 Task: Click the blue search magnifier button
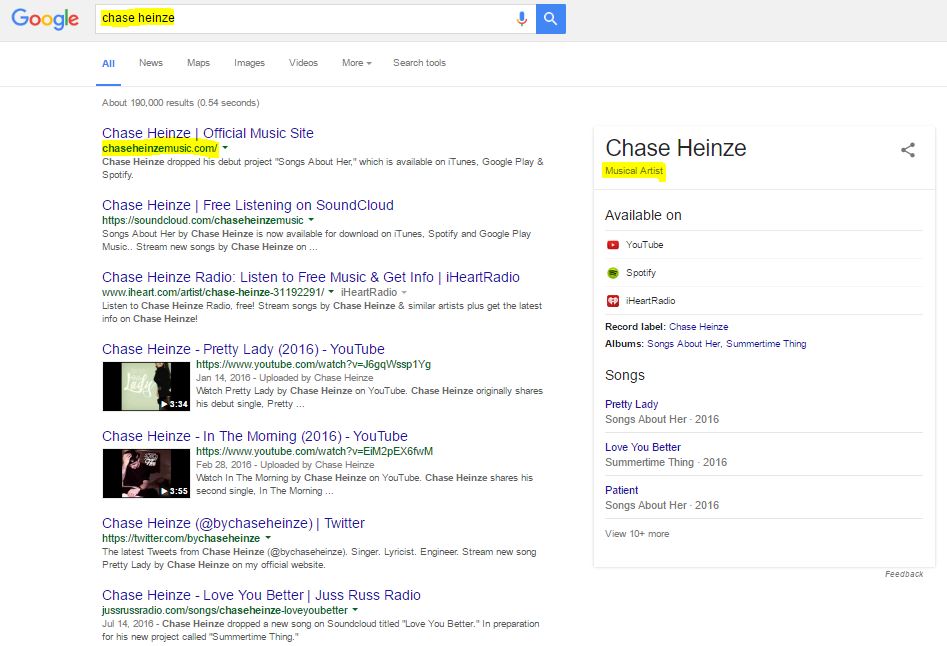[551, 19]
